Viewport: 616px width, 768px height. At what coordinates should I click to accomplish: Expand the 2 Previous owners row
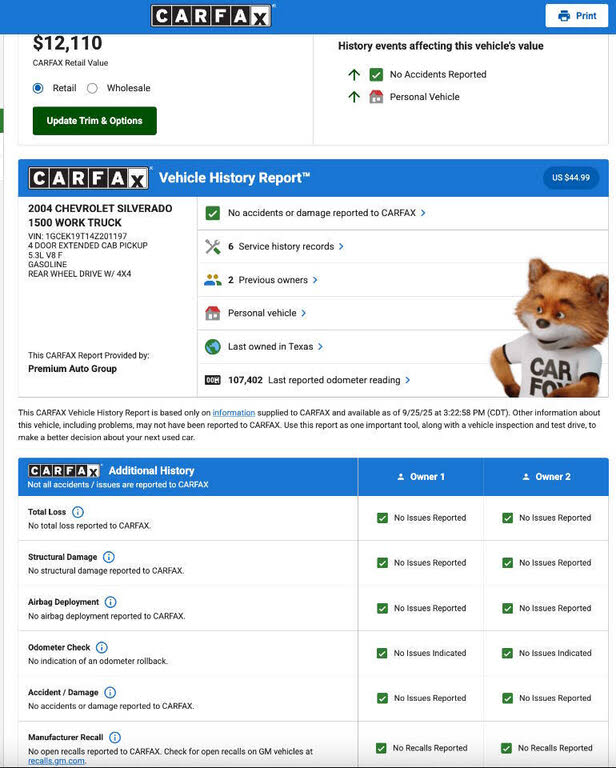273,280
